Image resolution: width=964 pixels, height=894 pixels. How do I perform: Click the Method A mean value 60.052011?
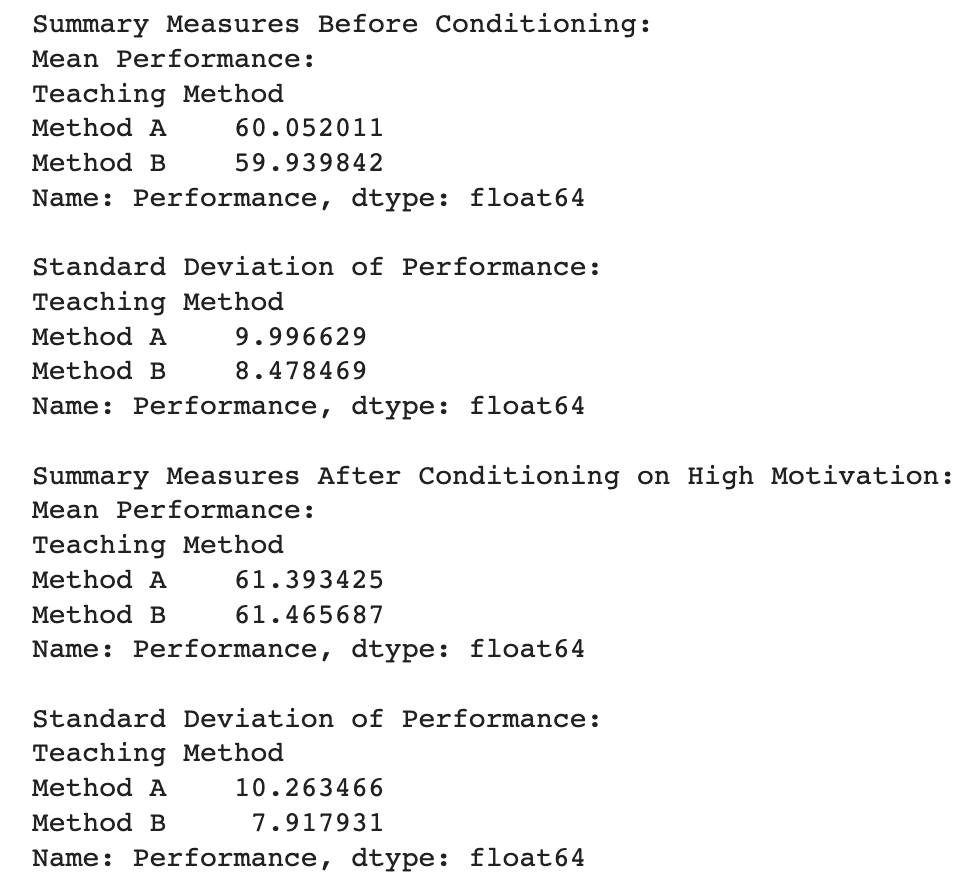coord(309,128)
